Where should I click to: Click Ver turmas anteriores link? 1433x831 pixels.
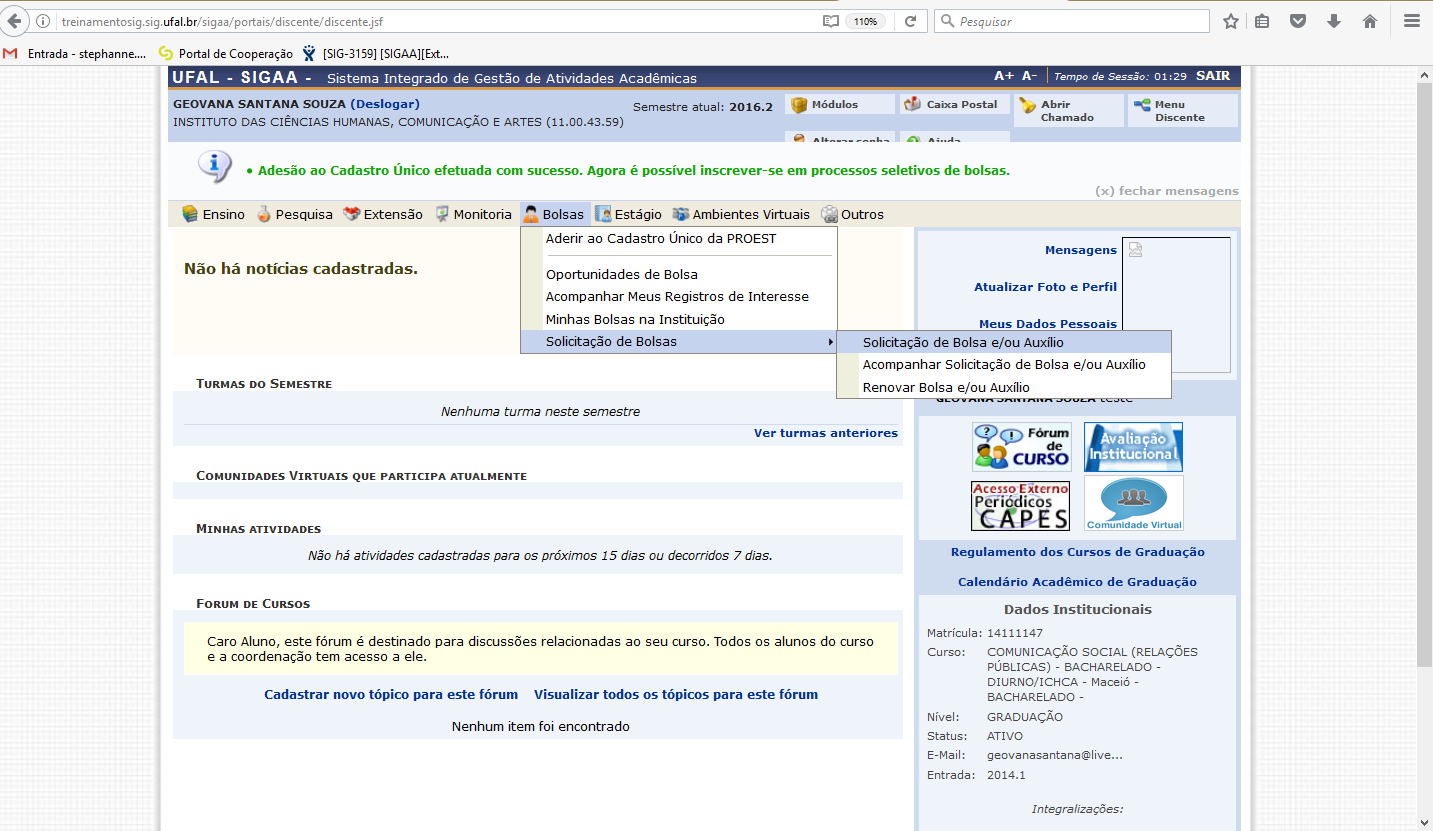(x=825, y=433)
